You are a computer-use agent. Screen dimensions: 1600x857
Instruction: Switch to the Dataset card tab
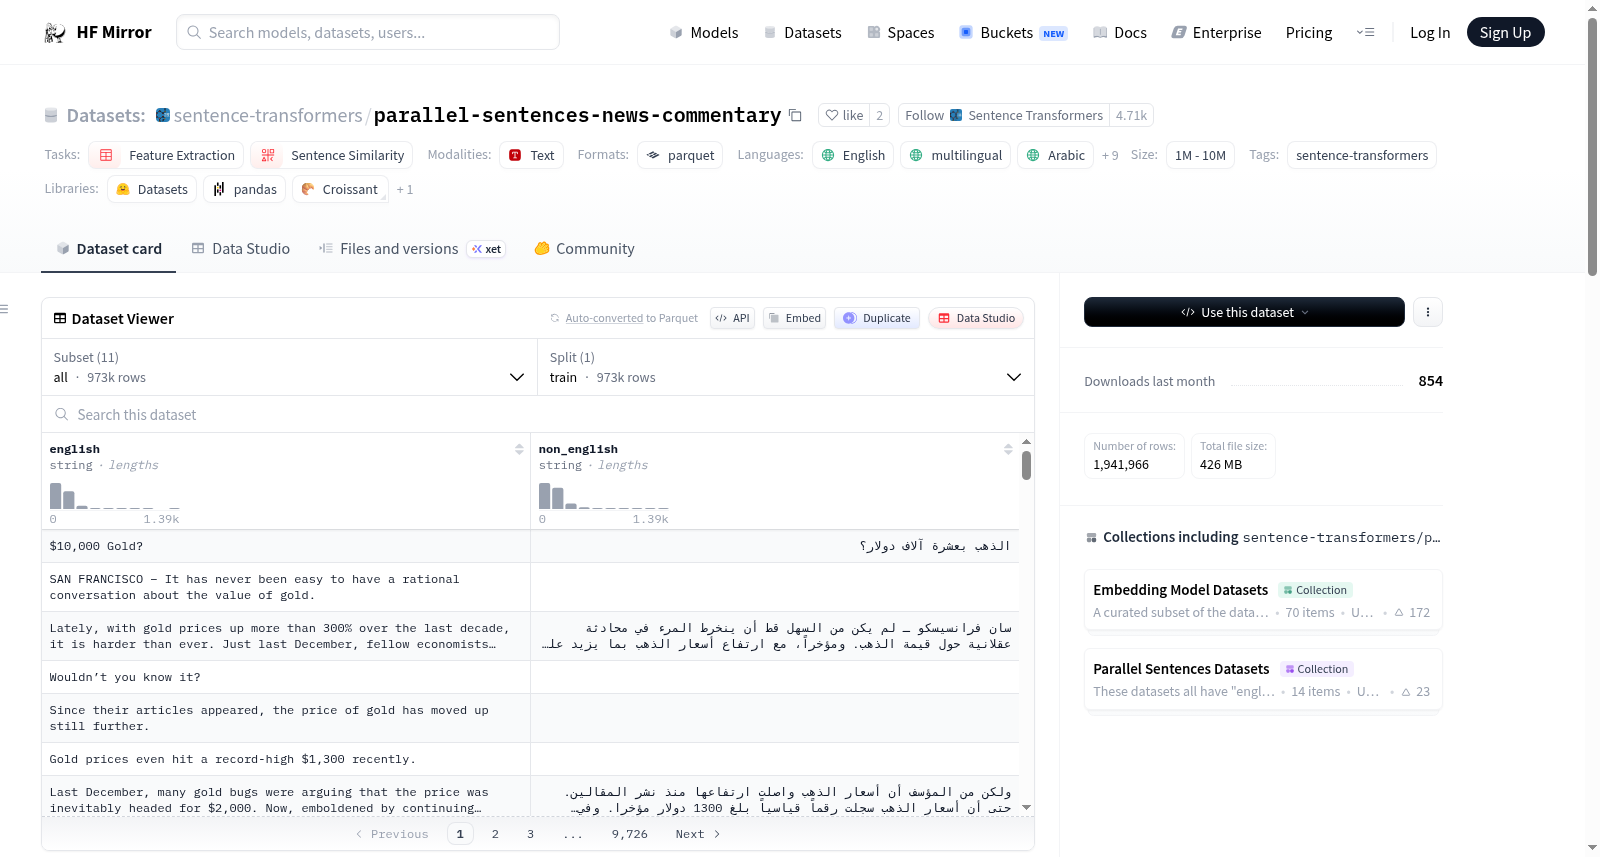[109, 249]
